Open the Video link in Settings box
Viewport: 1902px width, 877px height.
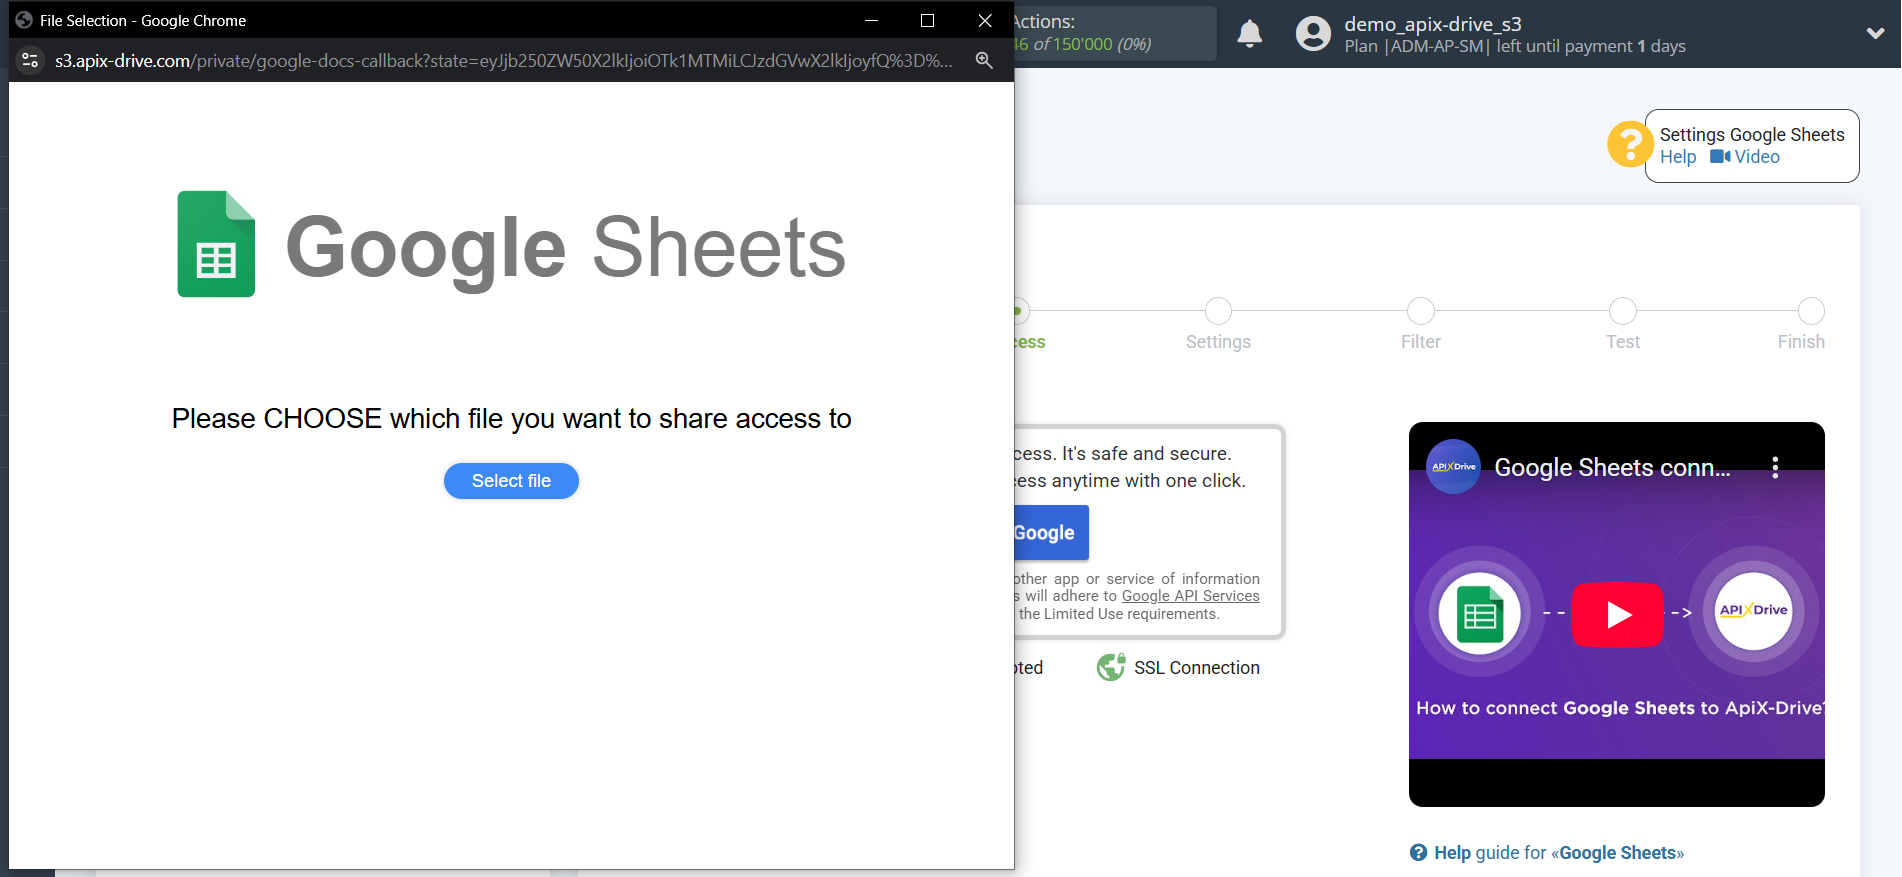[x=1756, y=157]
